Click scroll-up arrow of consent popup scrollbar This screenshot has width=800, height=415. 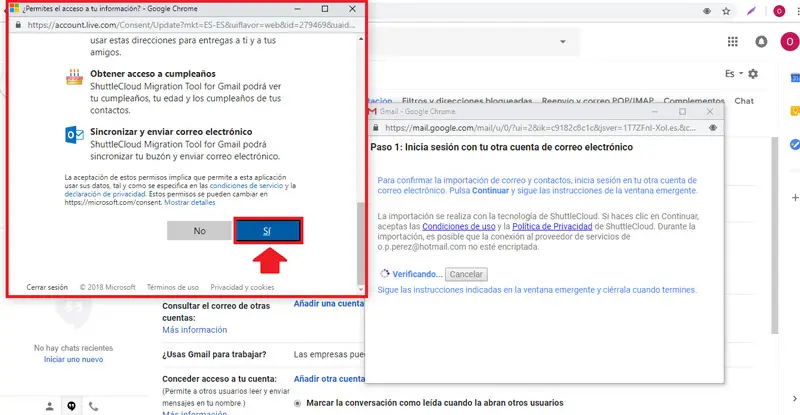361,39
